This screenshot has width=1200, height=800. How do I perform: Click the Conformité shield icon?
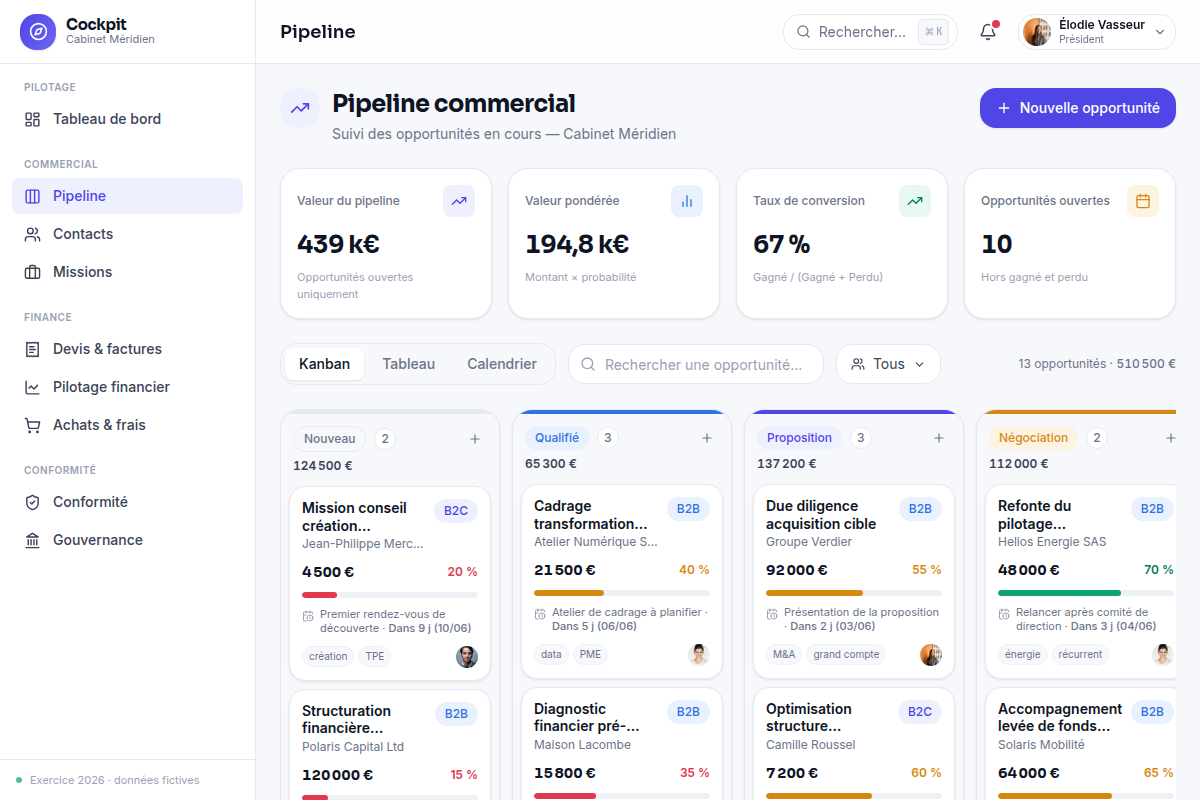coord(33,502)
